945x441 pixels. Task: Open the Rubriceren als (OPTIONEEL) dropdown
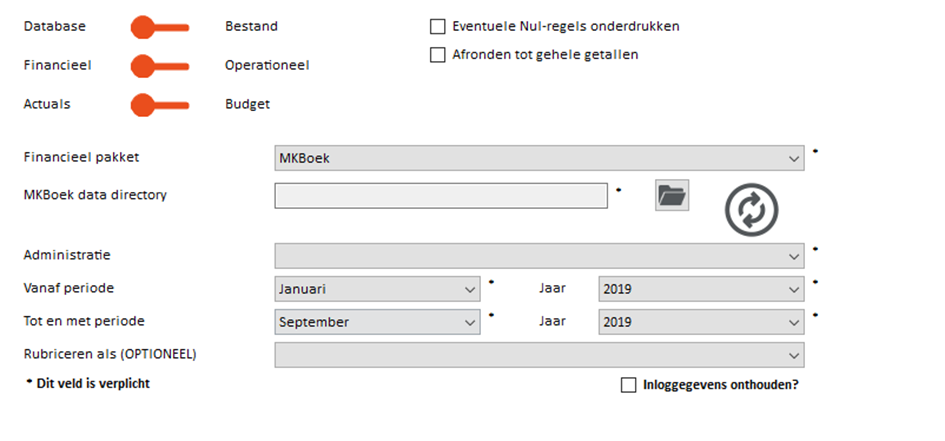(x=539, y=355)
